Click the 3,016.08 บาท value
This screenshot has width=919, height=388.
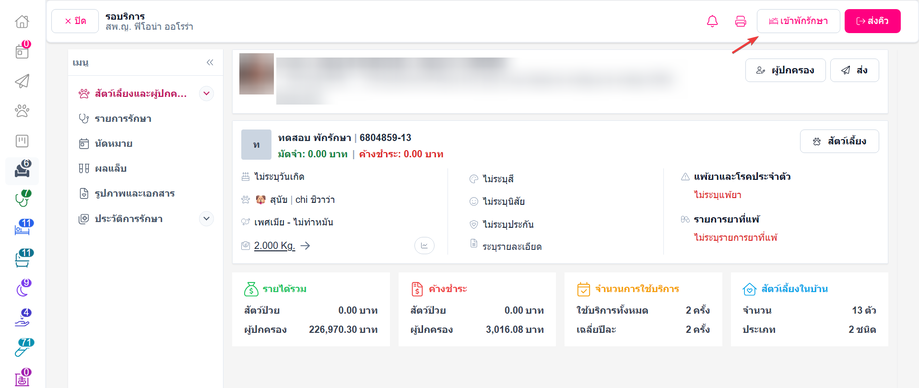tap(515, 329)
